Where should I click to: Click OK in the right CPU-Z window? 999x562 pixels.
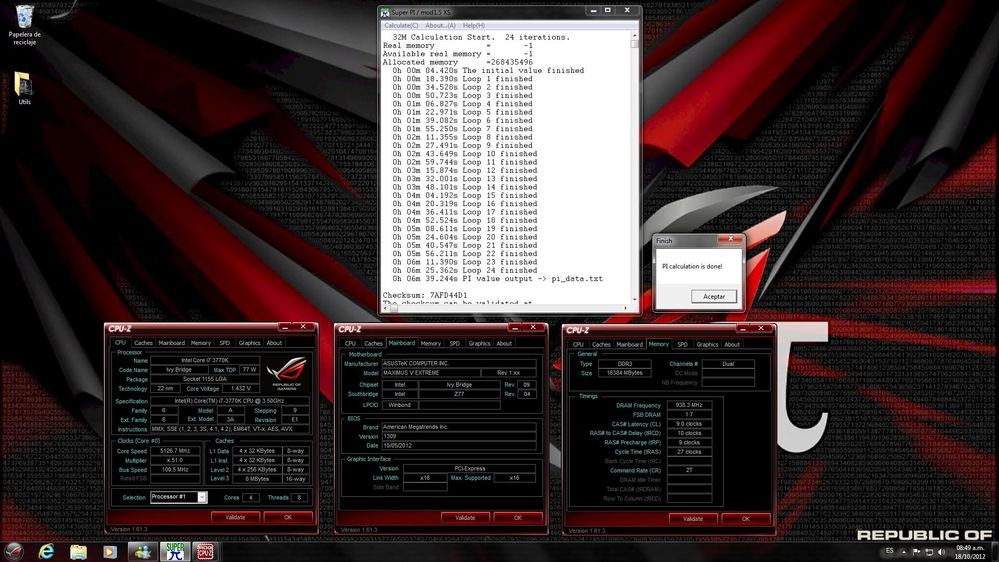pos(746,519)
